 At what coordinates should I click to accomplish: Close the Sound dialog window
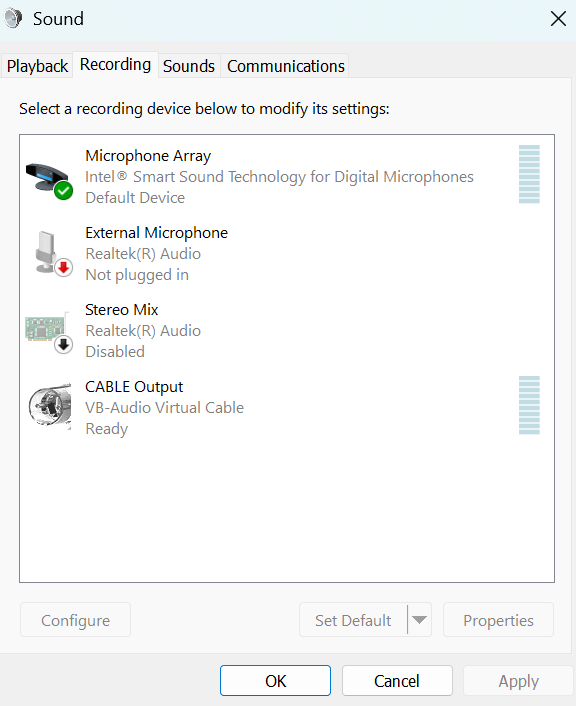(558, 19)
